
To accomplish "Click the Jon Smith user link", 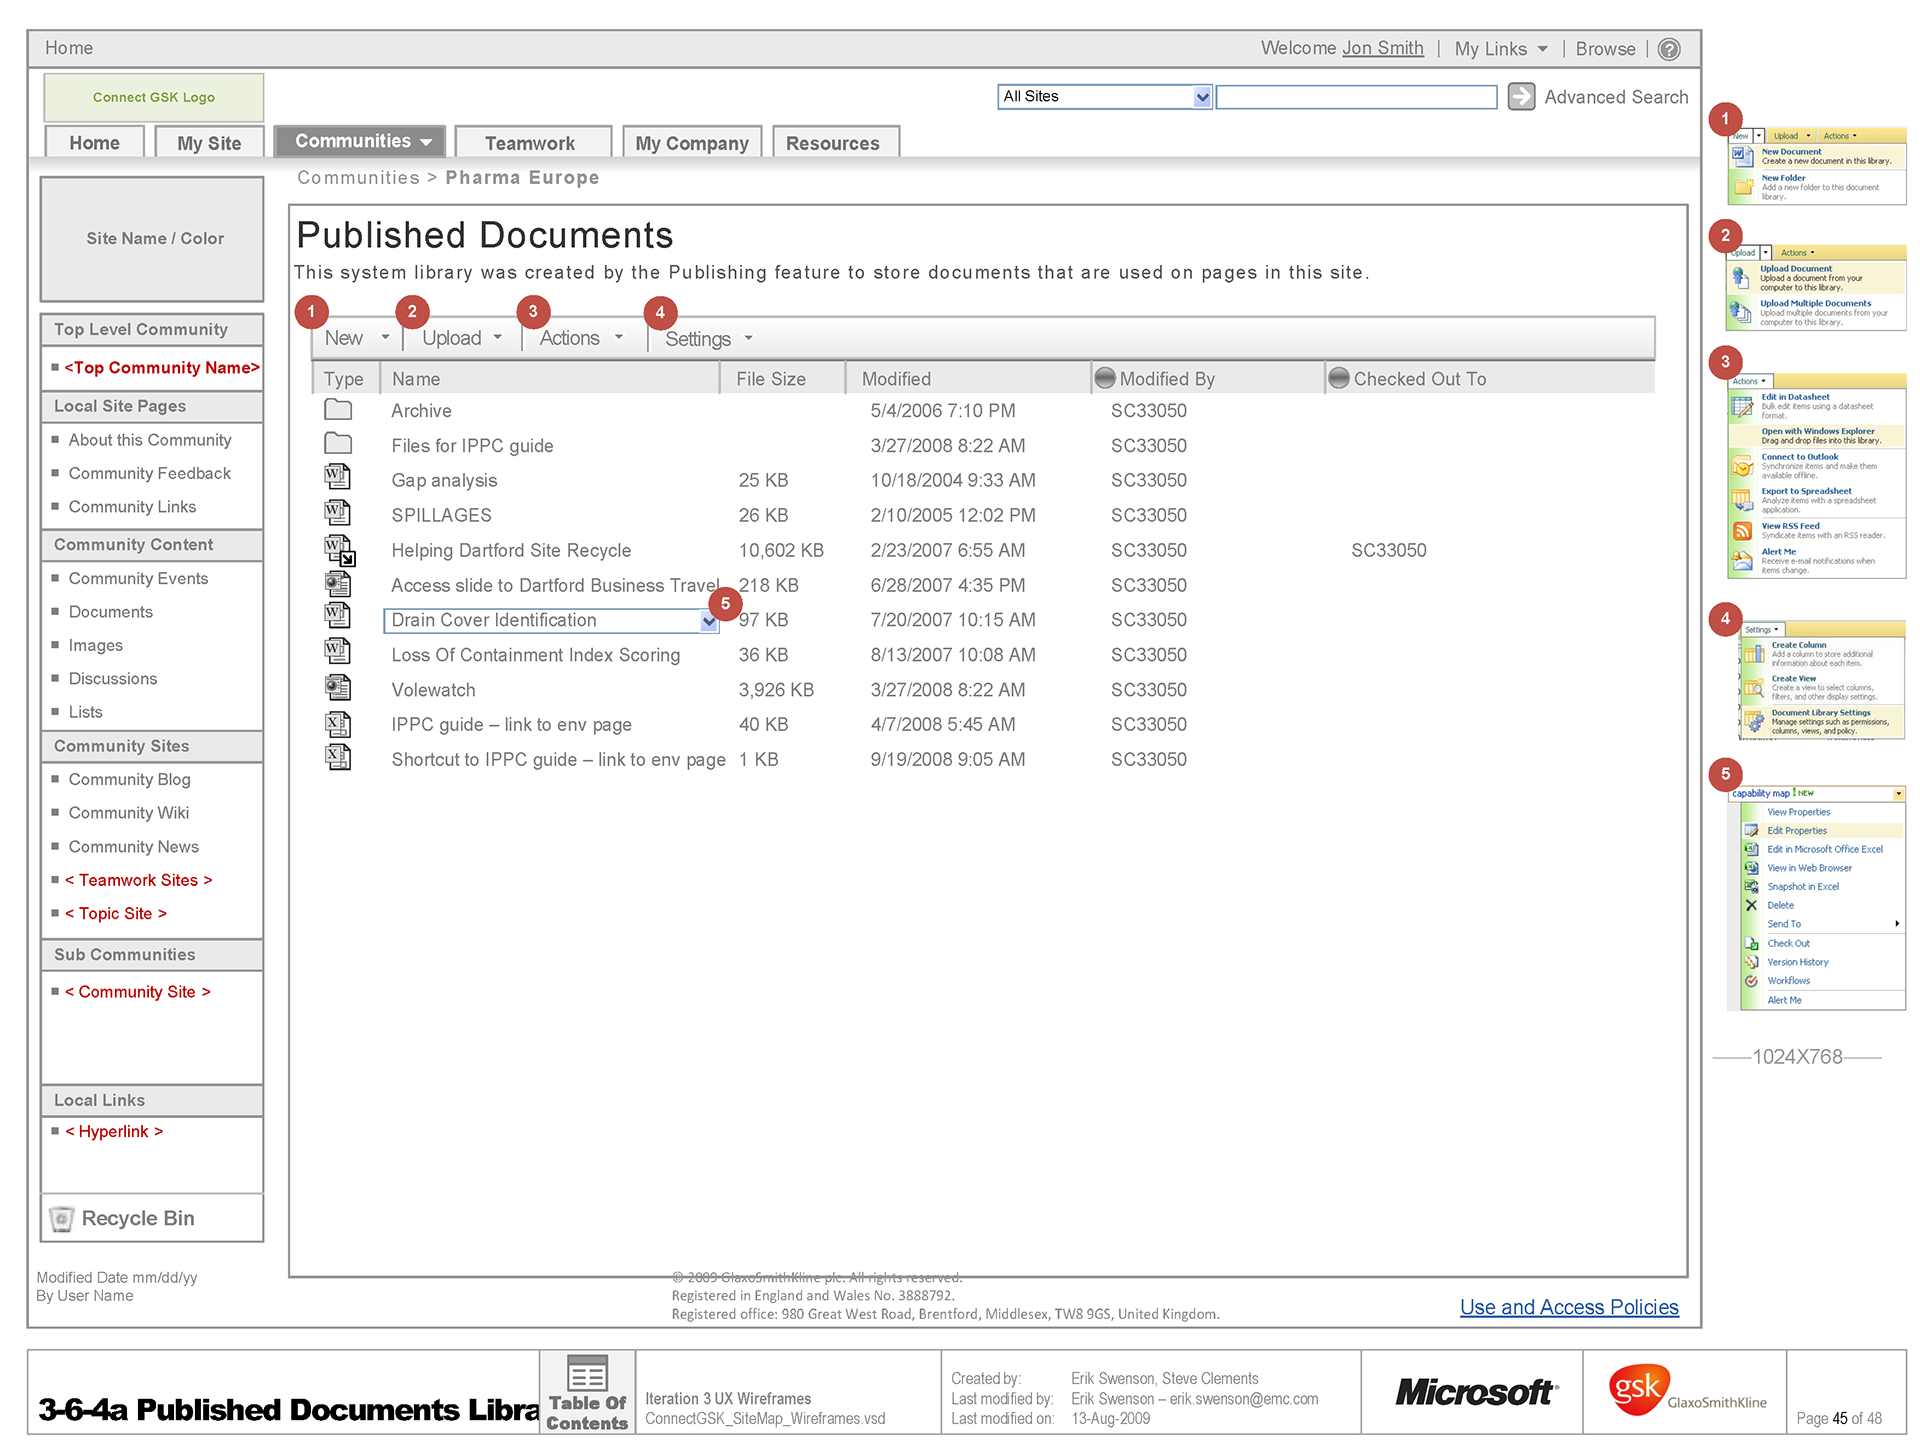I will [1382, 48].
